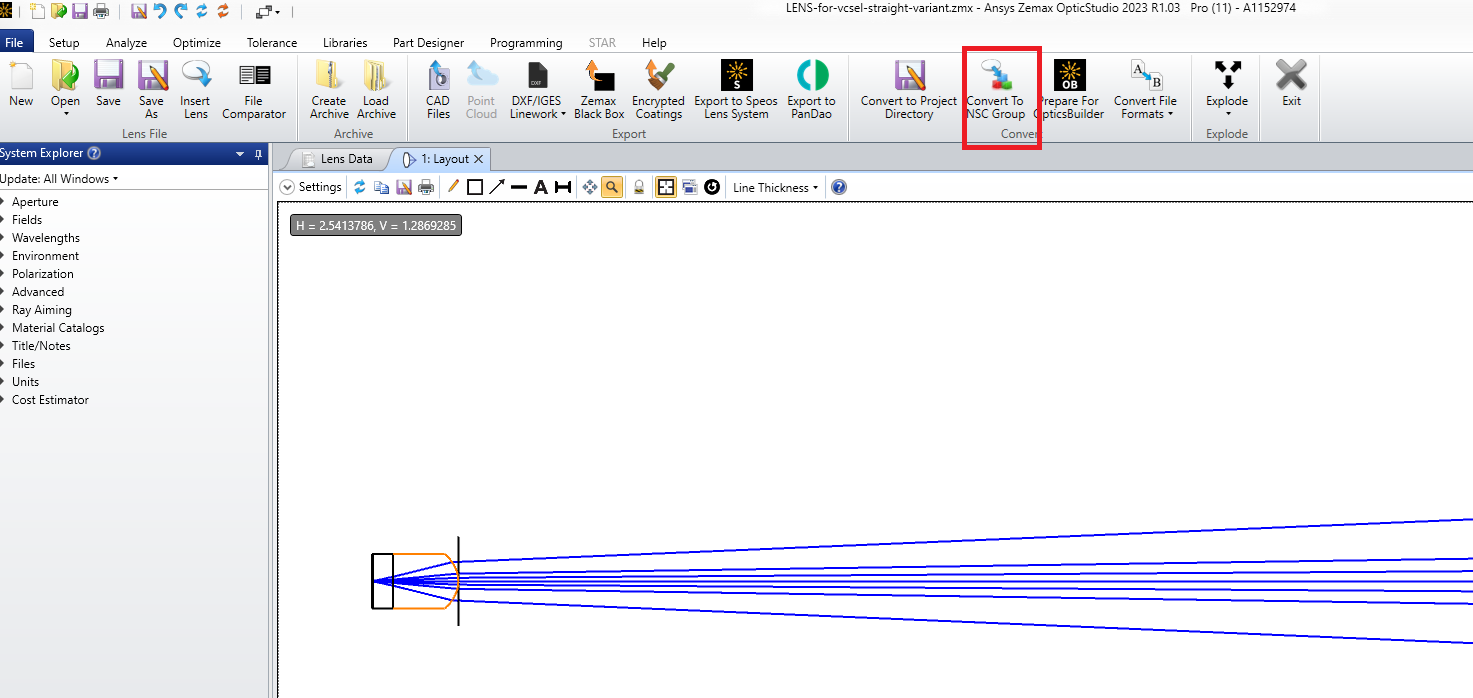Image resolution: width=1473 pixels, height=698 pixels.
Task: Click orange update-all arrows in quick access toolbar
Action: [x=223, y=12]
